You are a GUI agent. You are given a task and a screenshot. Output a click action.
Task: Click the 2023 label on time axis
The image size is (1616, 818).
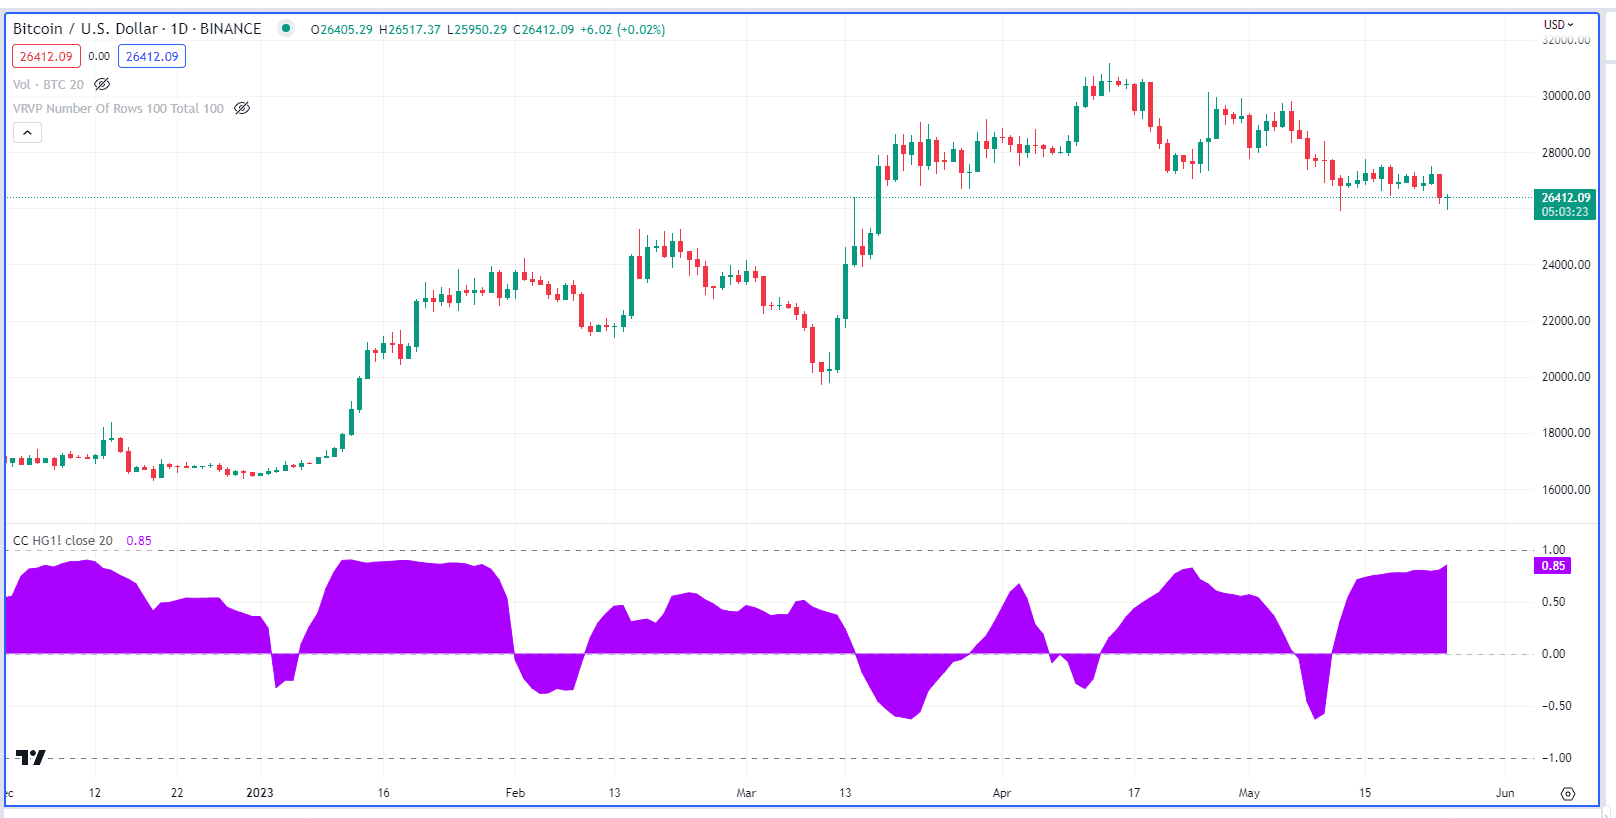pyautogui.click(x=260, y=793)
